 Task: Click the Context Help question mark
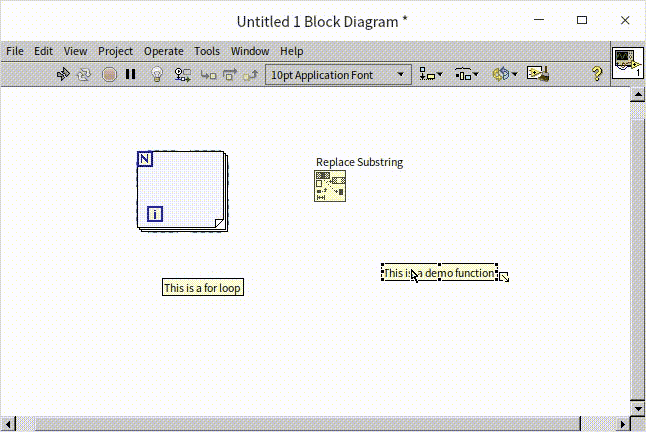(597, 74)
